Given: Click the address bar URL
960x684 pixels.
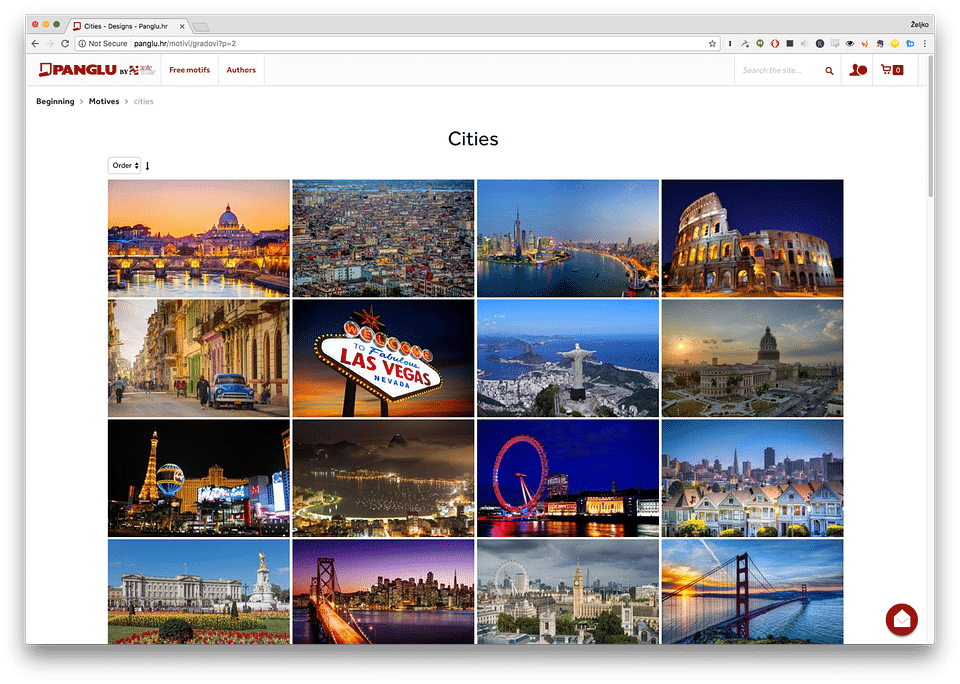Looking at the screenshot, I should click(185, 43).
